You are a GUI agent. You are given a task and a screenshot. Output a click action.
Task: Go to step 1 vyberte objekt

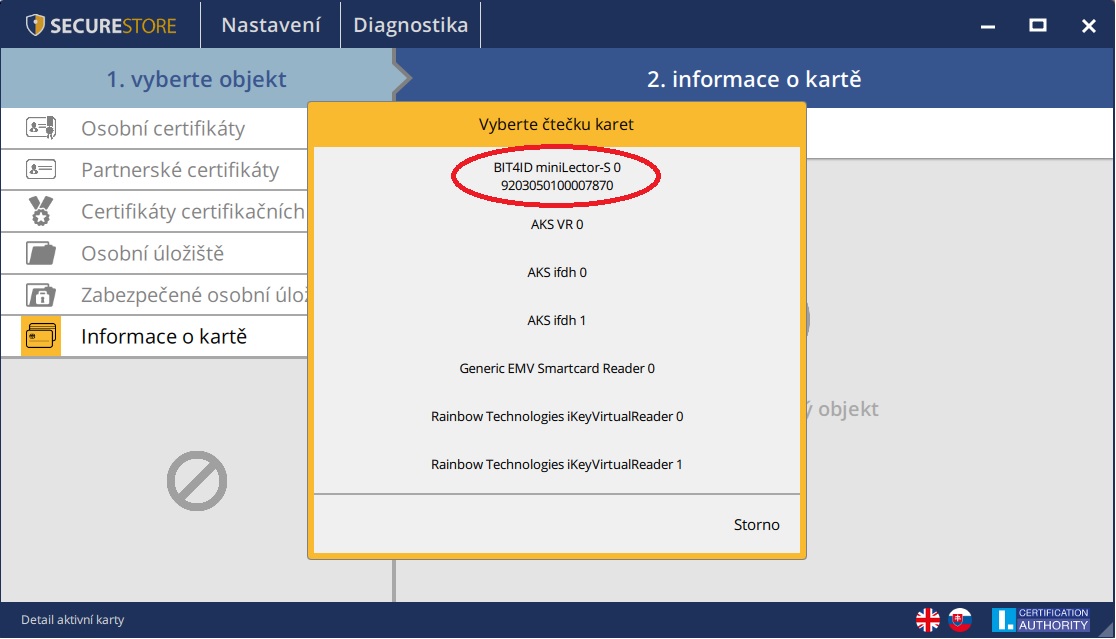click(x=196, y=79)
